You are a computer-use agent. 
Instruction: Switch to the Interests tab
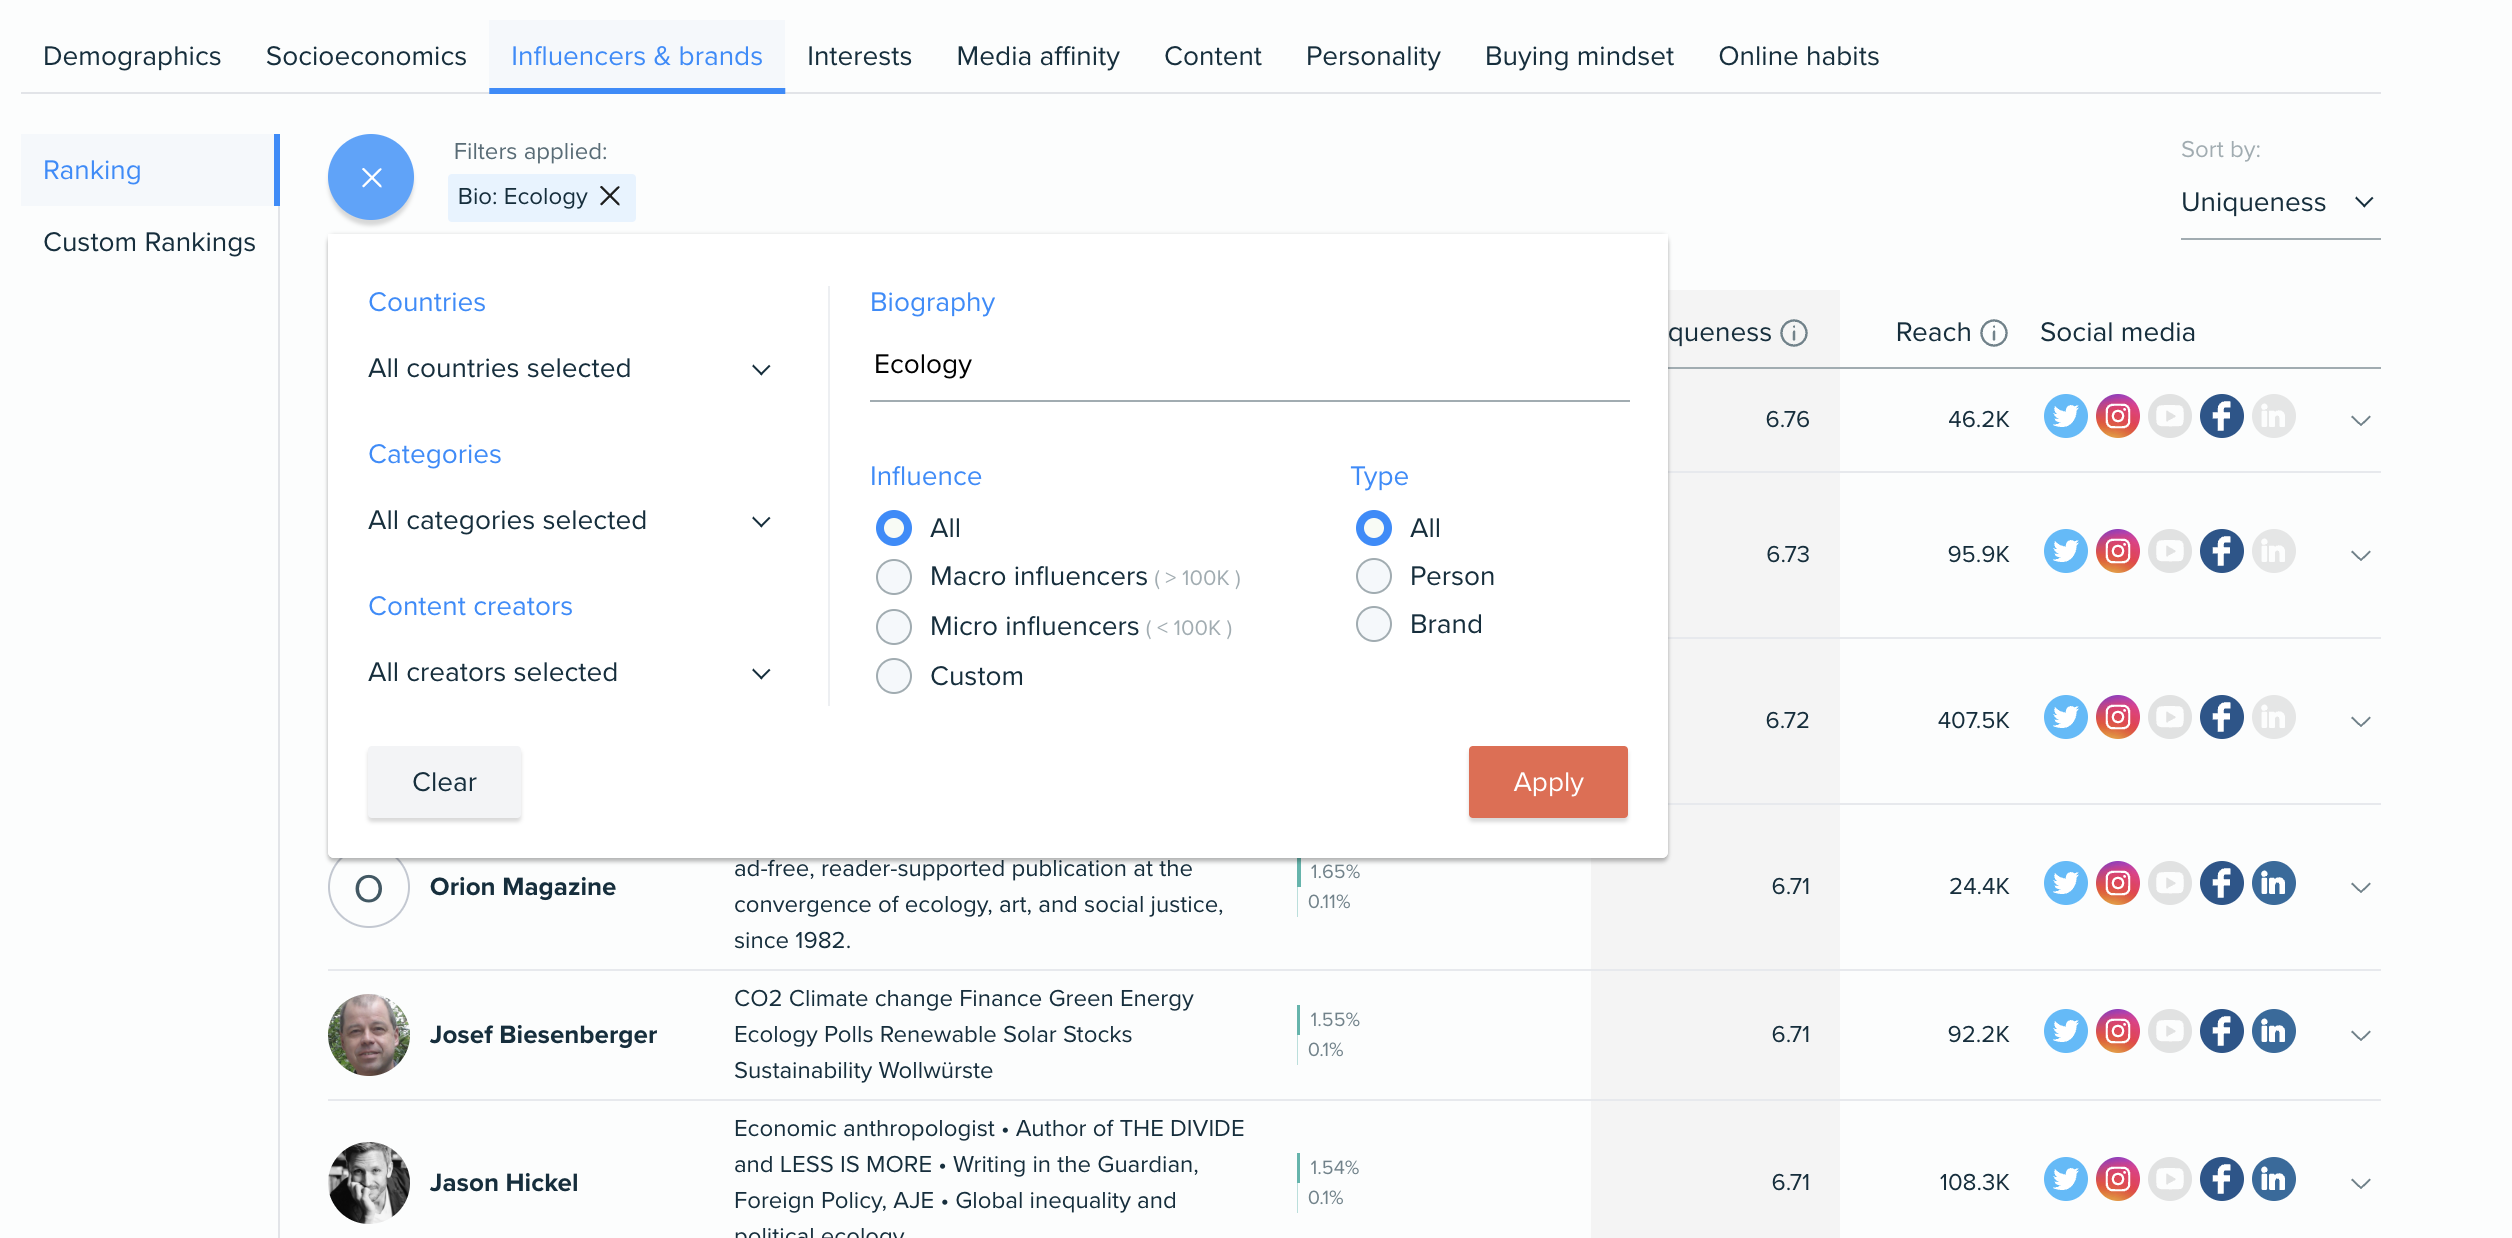tap(859, 54)
